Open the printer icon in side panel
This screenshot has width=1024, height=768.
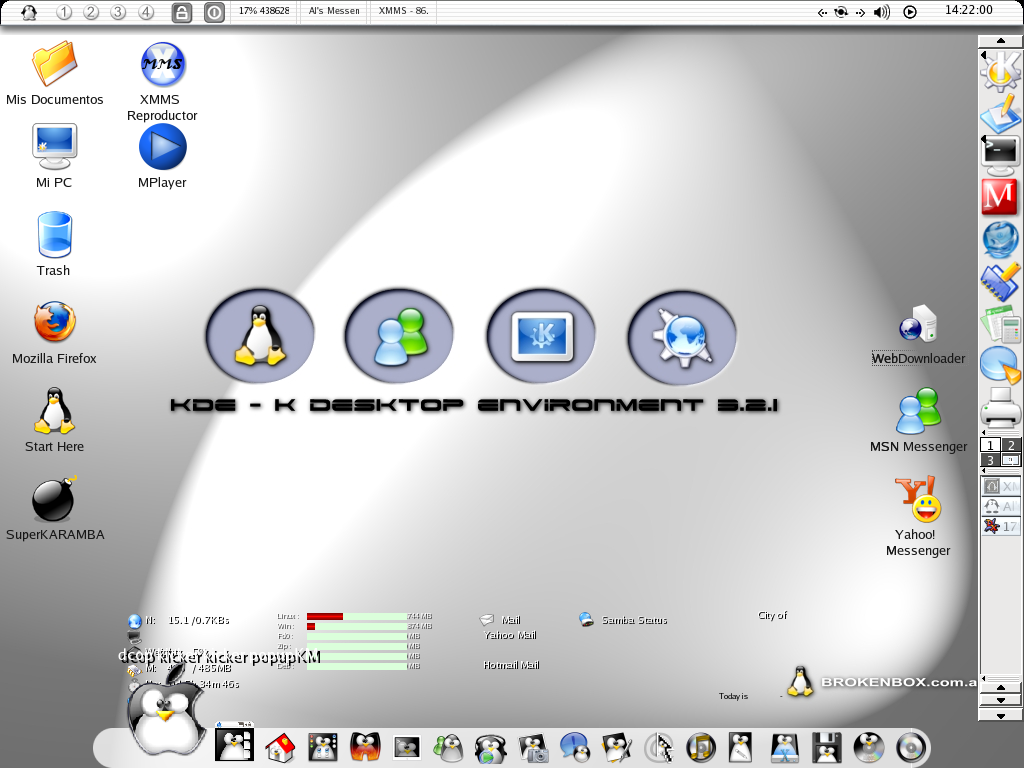tap(1000, 408)
